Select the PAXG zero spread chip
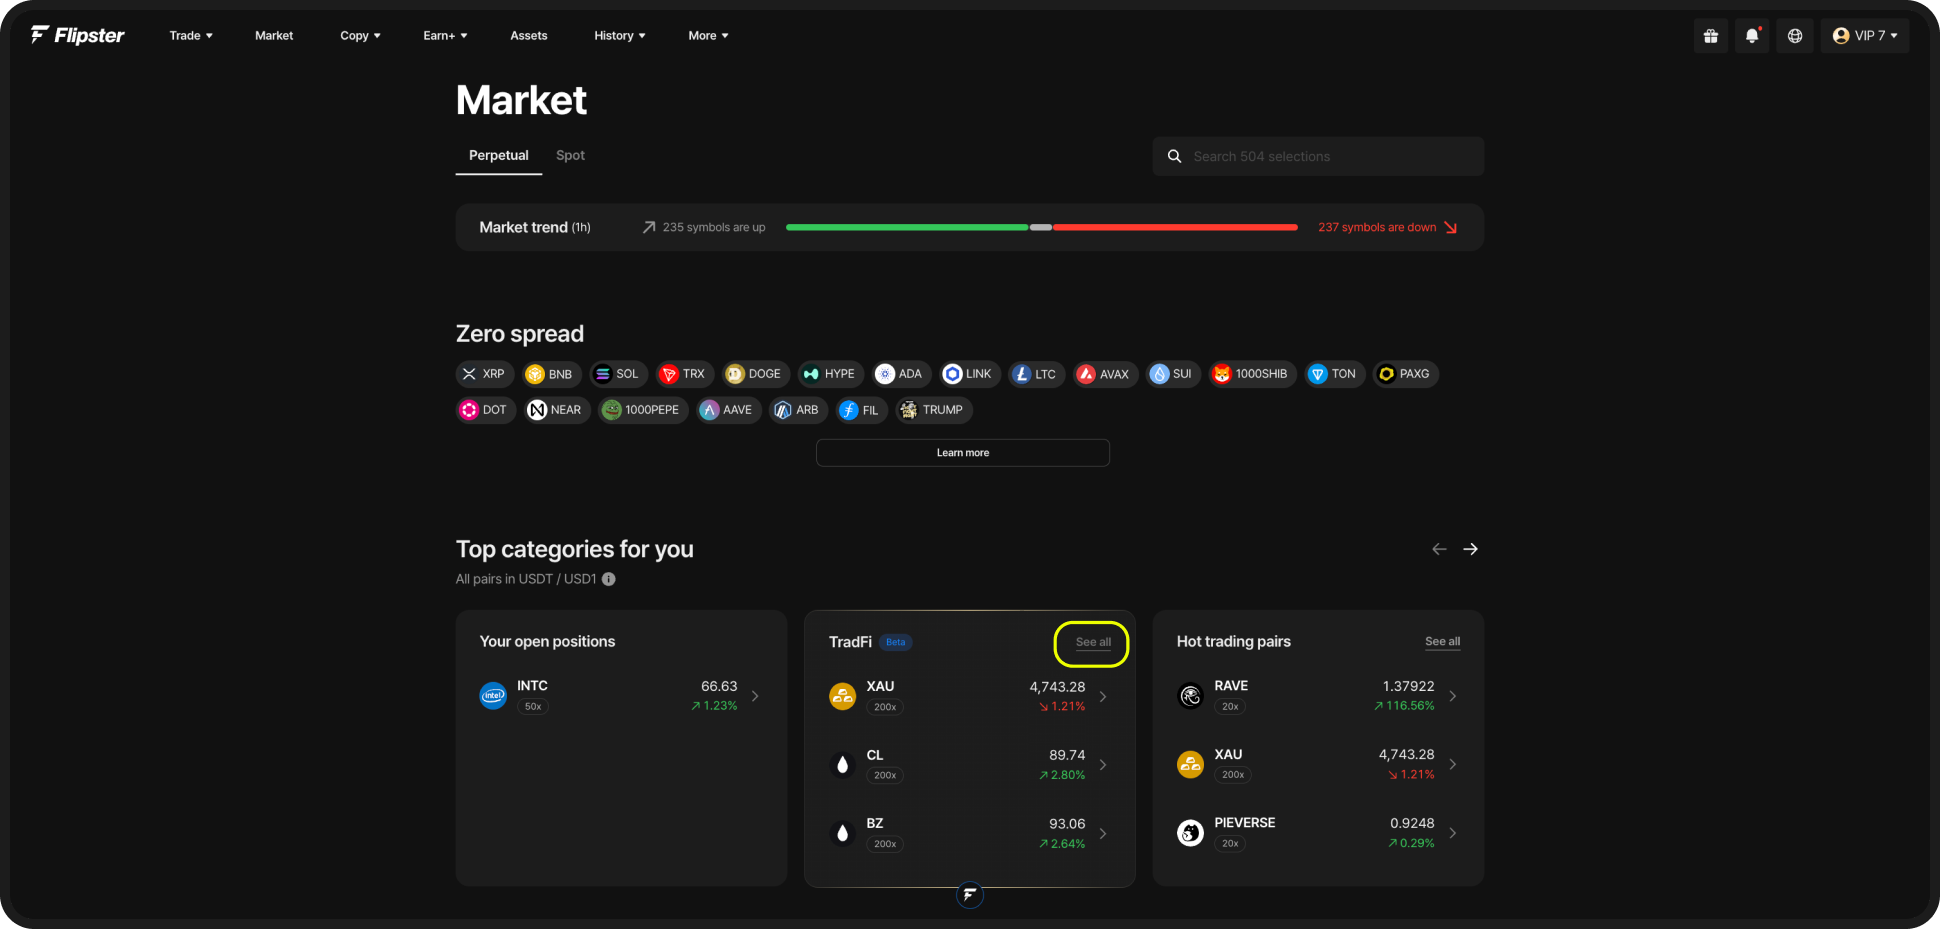 [1406, 374]
